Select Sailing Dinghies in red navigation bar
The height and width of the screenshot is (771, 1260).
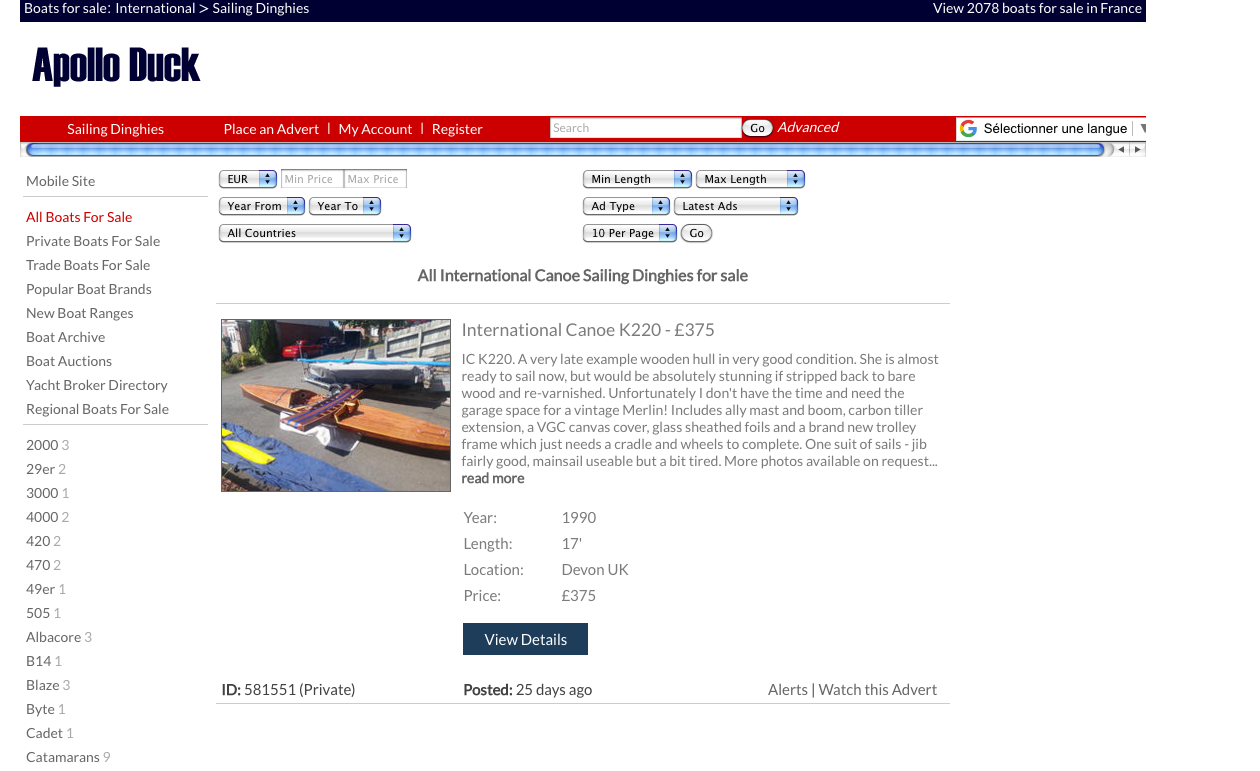tap(116, 129)
